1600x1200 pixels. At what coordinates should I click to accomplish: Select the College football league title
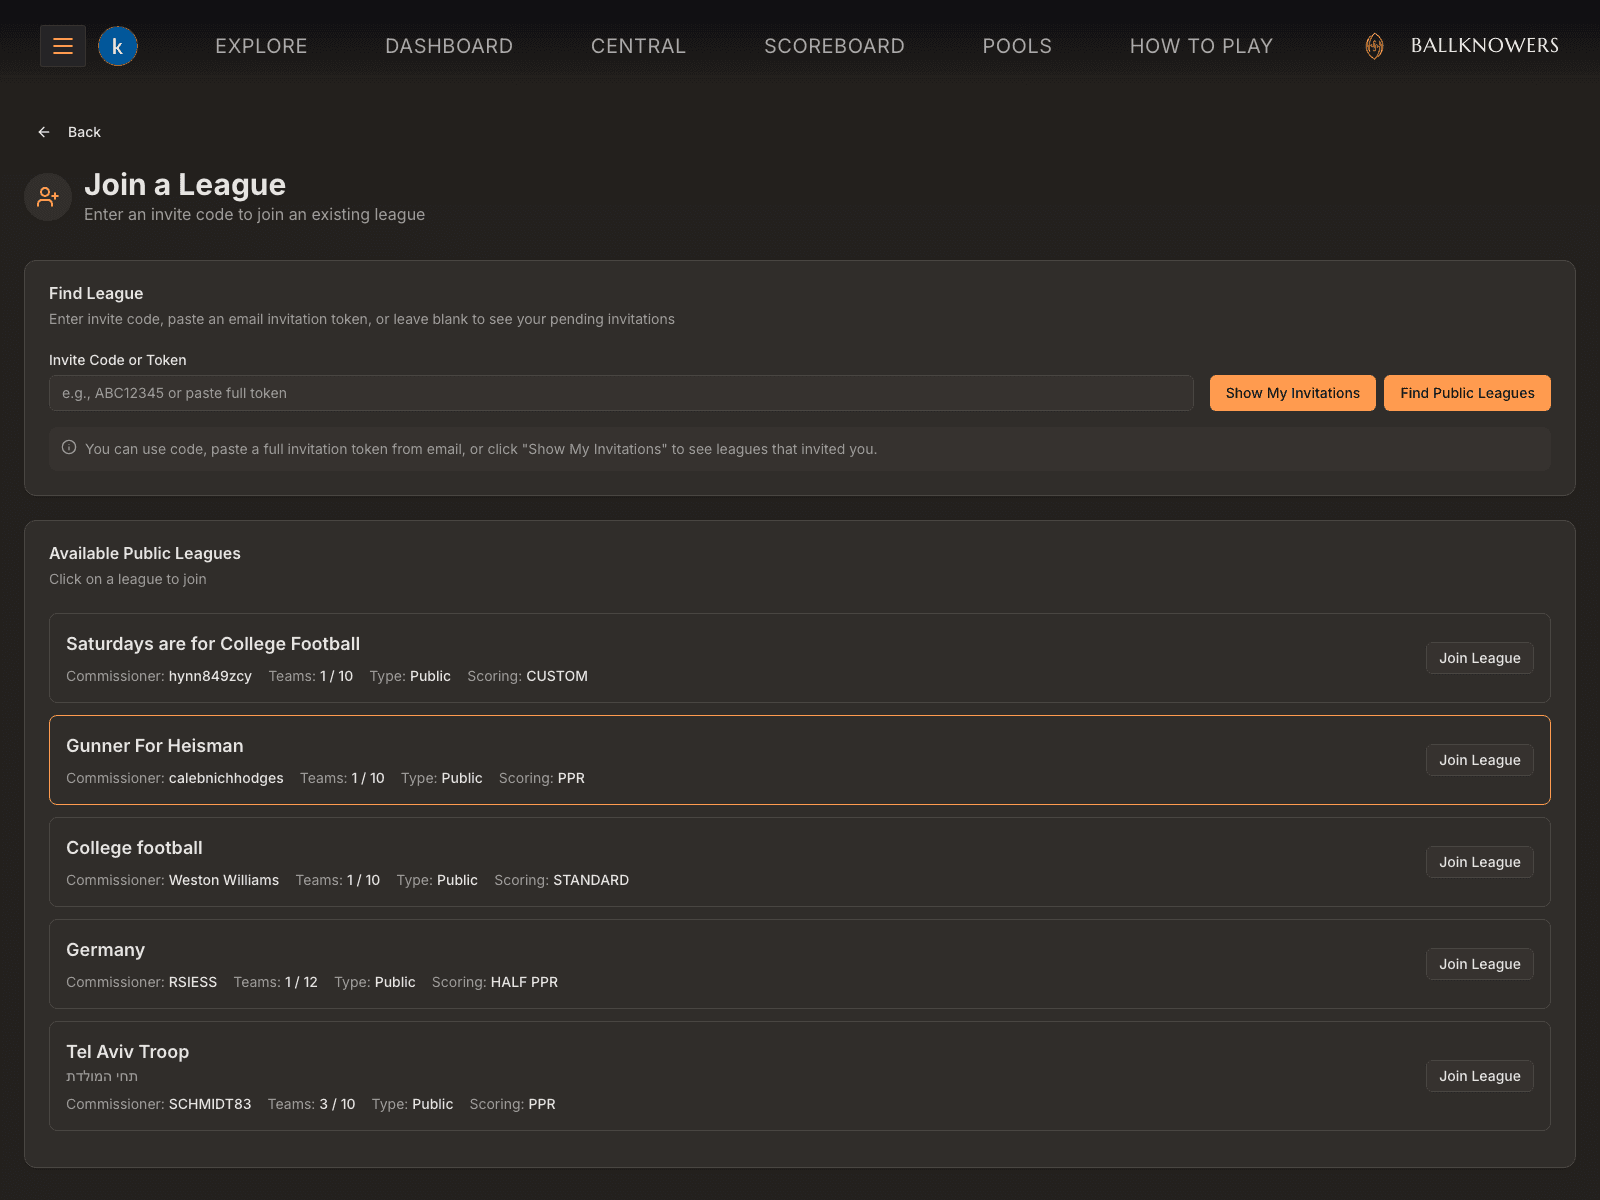pyautogui.click(x=134, y=848)
